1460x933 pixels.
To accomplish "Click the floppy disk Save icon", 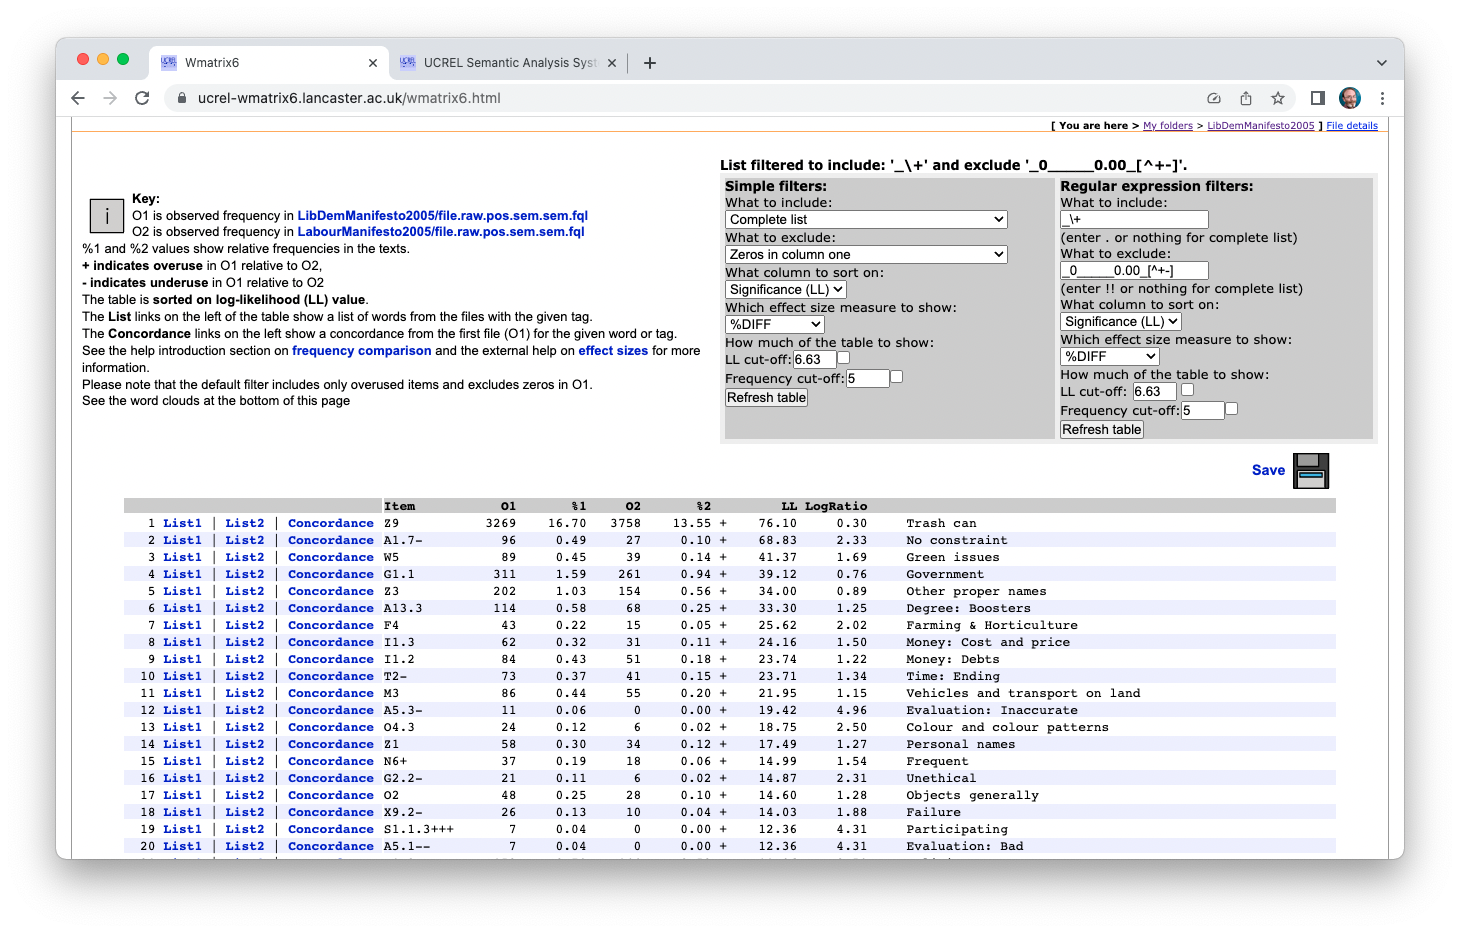I will (x=1310, y=470).
